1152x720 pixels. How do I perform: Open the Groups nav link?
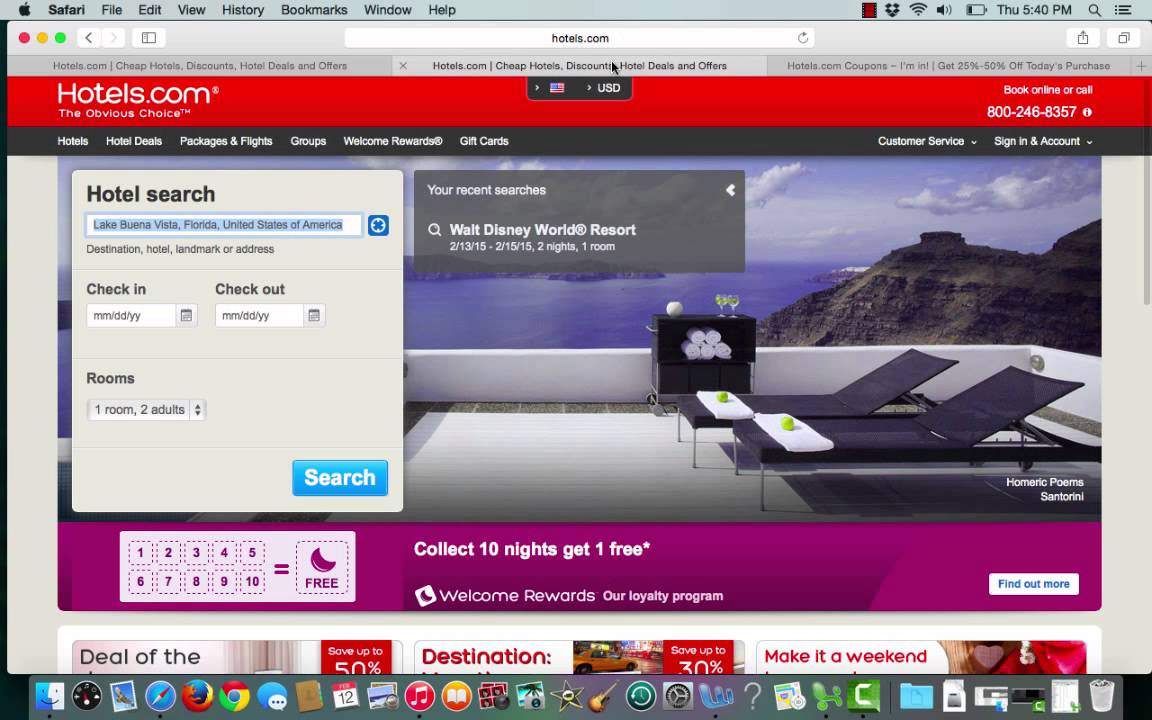click(308, 141)
